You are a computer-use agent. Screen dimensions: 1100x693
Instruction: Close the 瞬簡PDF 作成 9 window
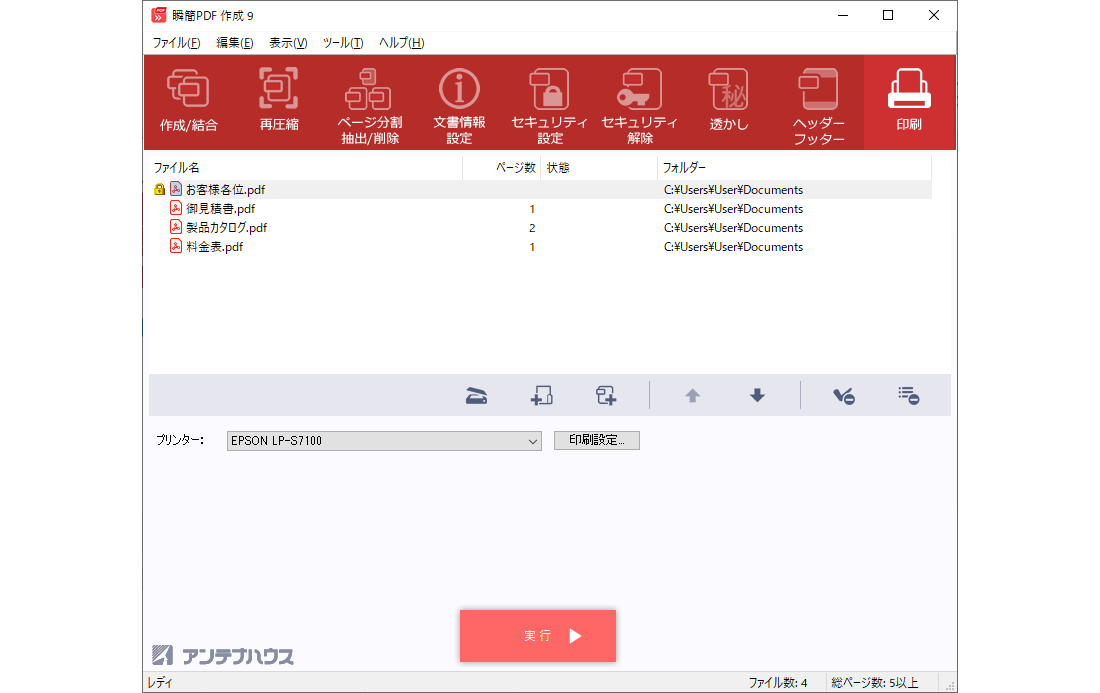coord(934,15)
